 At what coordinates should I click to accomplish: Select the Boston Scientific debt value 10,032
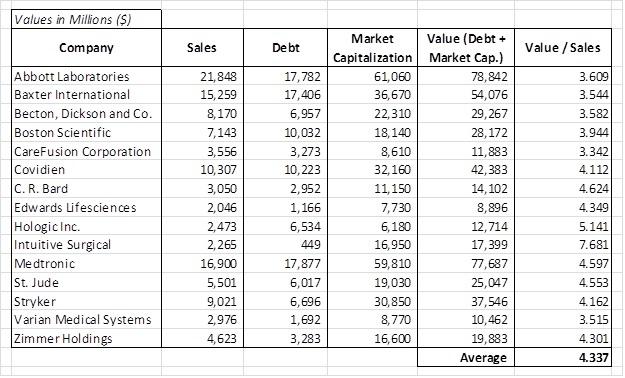[x=285, y=132]
